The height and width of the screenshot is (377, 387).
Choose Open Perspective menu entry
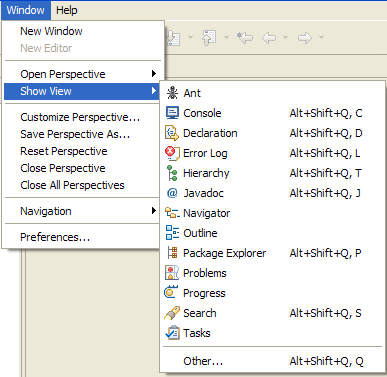point(83,74)
